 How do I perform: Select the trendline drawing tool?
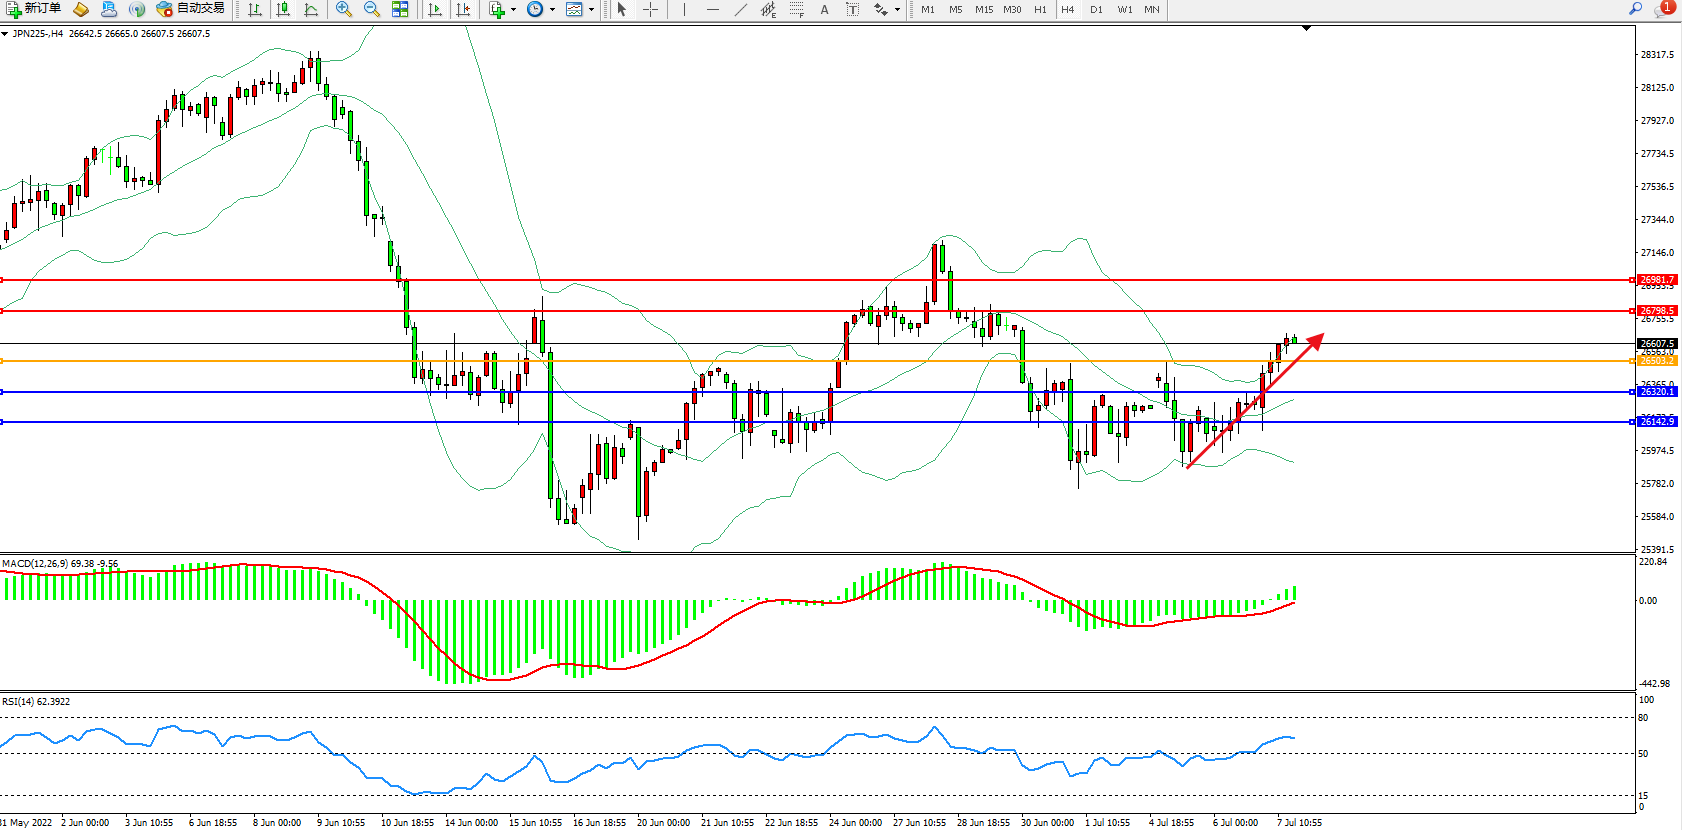(740, 9)
